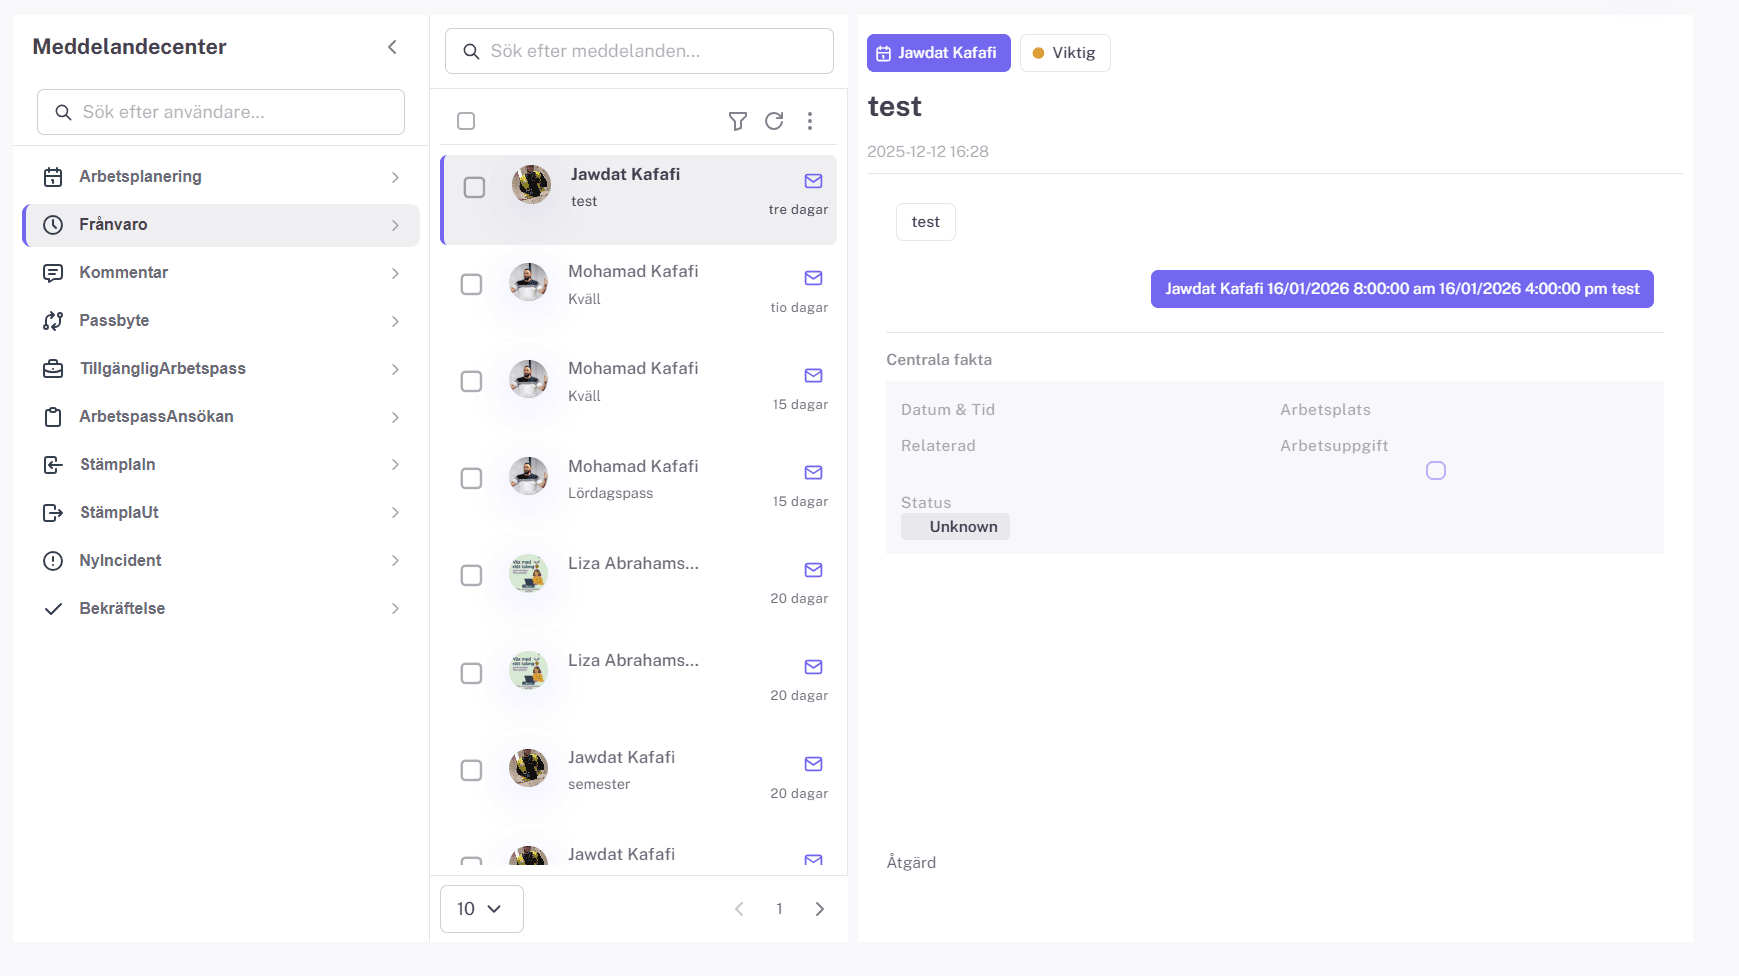This screenshot has width=1739, height=976.
Task: Refresh the message list
Action: [774, 121]
